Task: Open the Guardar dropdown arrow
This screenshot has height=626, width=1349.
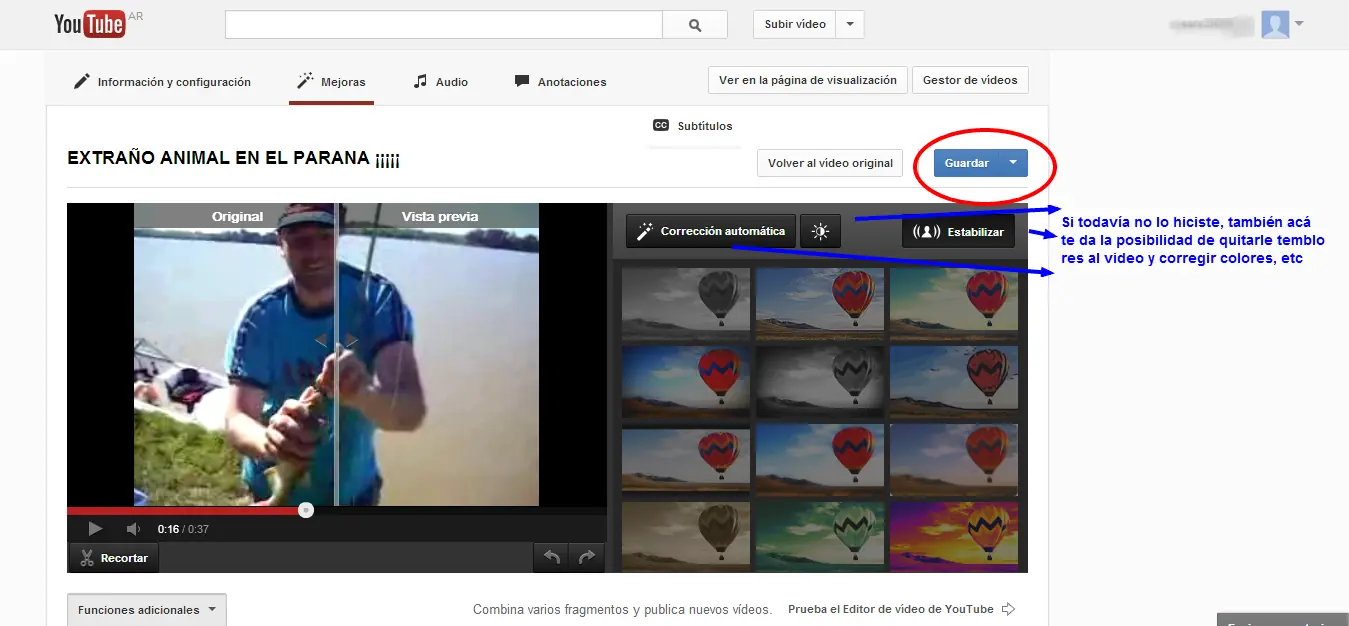Action: click(x=1014, y=163)
